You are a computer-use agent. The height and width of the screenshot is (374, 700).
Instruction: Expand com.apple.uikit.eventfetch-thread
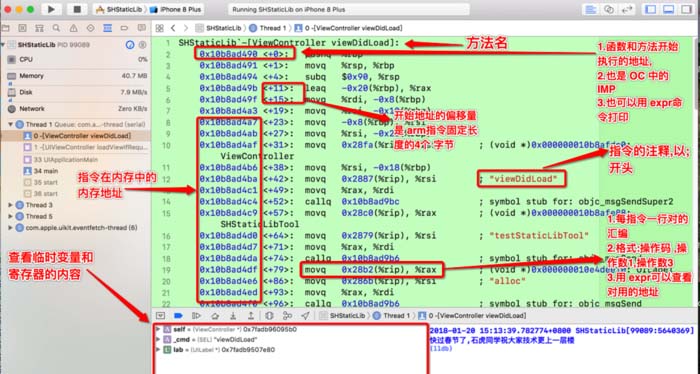(x=11, y=228)
